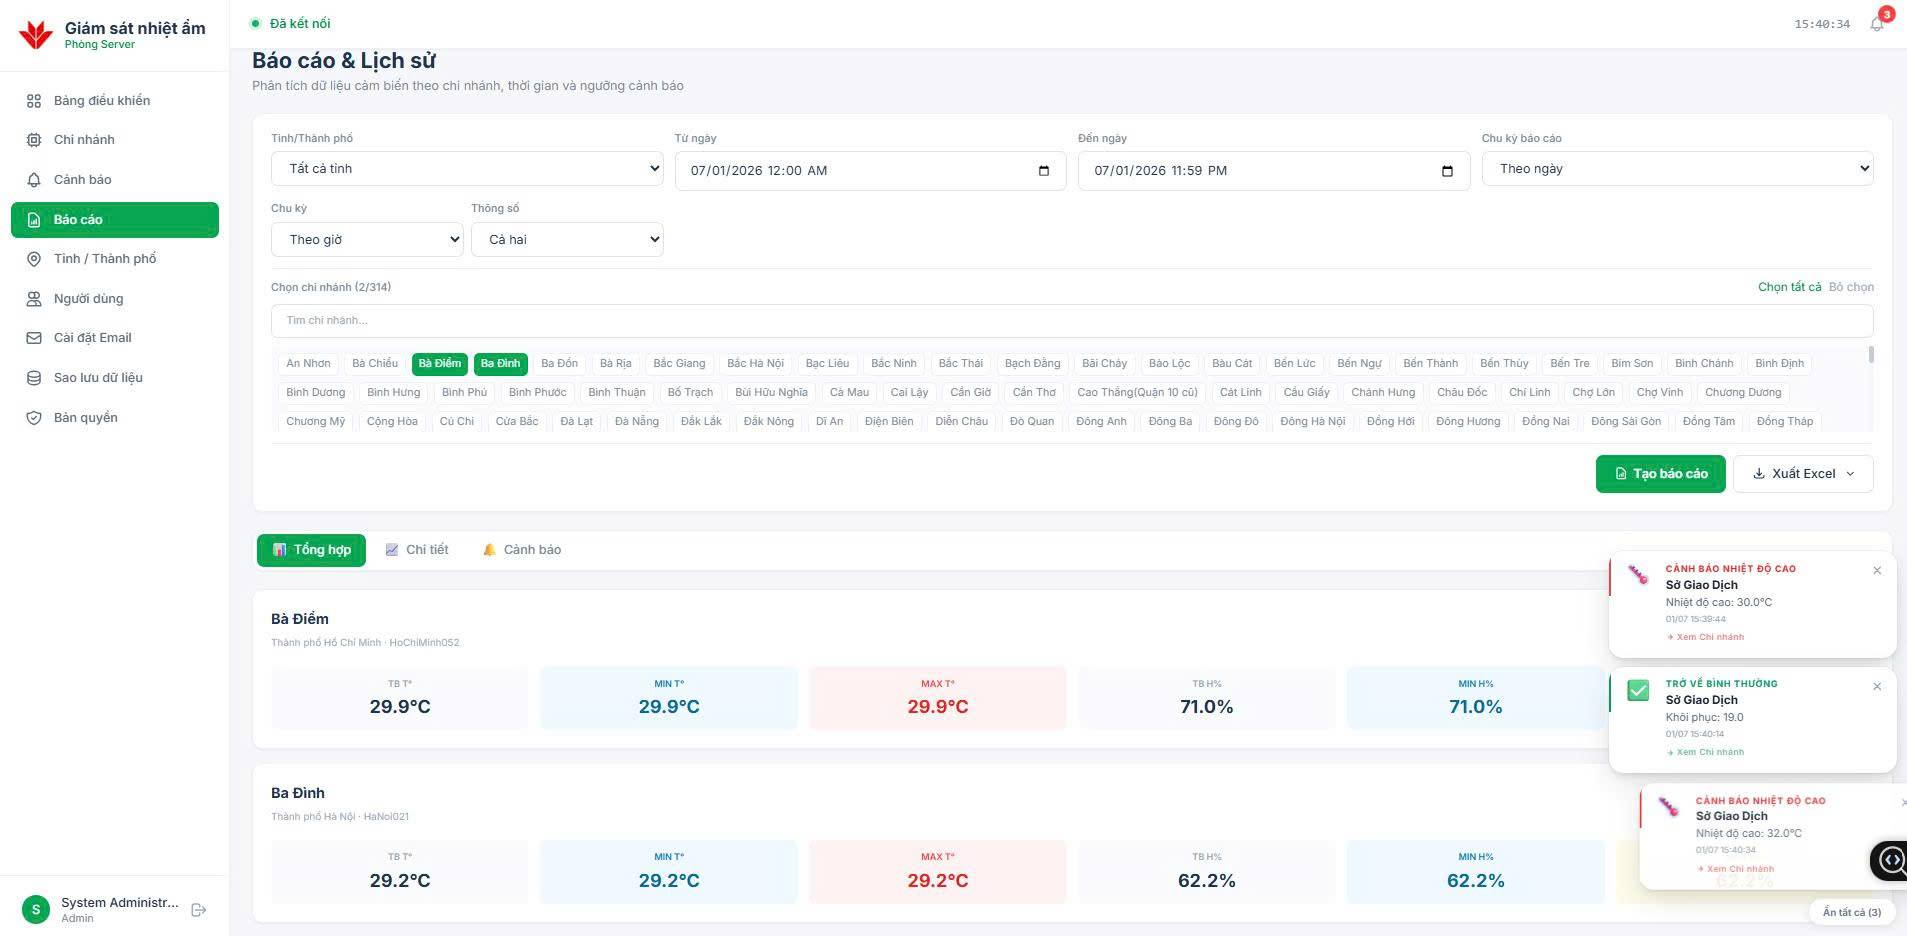This screenshot has height=936, width=1907.
Task: Click the logout icon beside System Administrator
Action: tap(198, 910)
